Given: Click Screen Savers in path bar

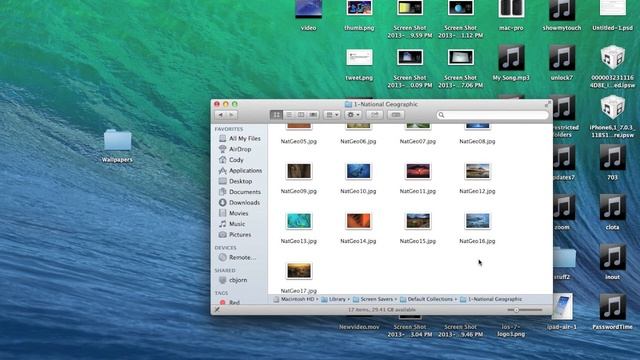Looking at the screenshot, I should click(x=372, y=299).
